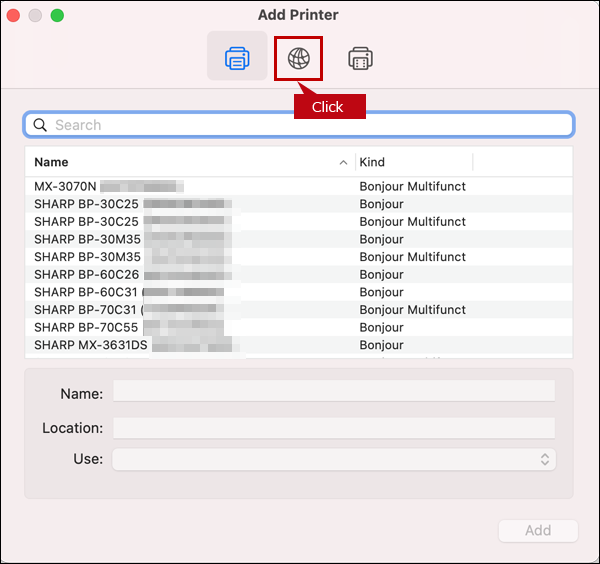
Task: Close the Add Printer window
Action: (x=14, y=15)
